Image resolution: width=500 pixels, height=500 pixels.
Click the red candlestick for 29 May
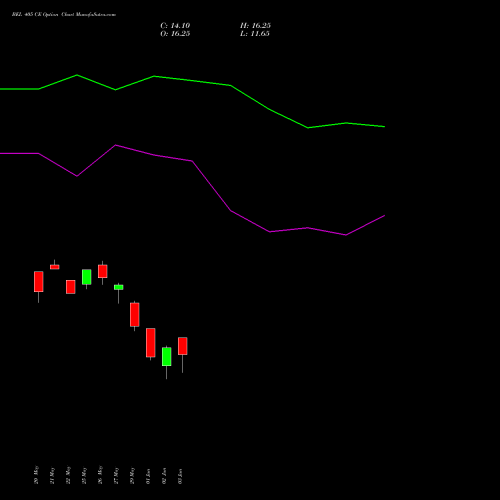135,315
